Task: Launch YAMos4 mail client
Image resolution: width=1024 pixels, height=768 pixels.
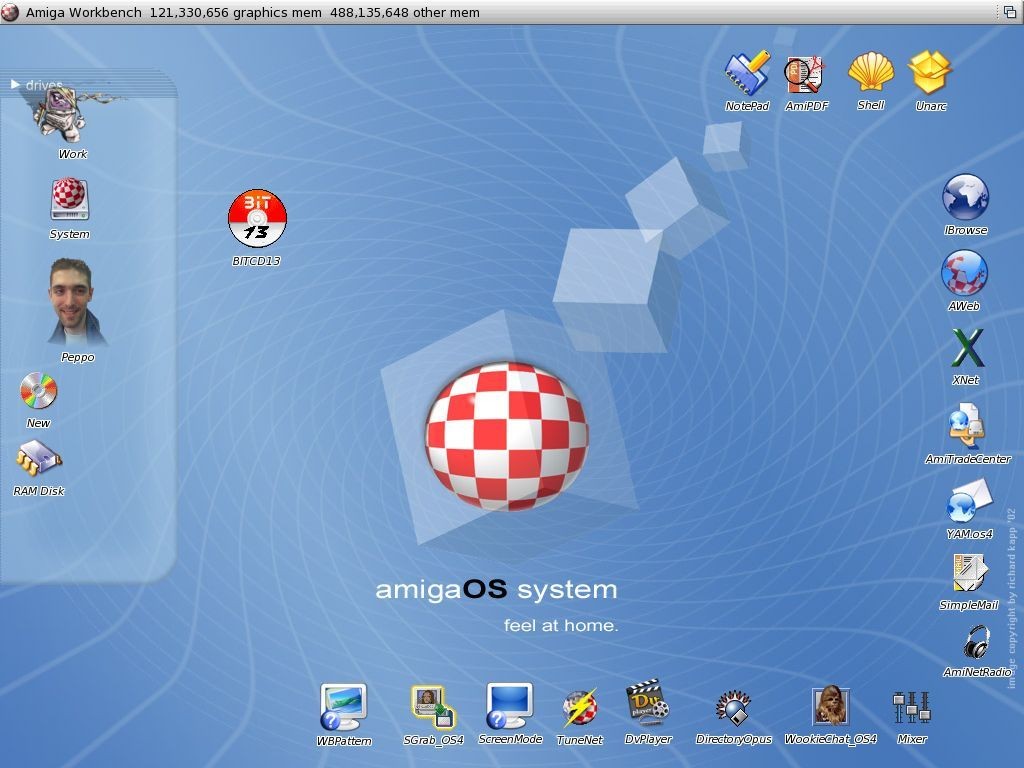Action: tap(968, 502)
